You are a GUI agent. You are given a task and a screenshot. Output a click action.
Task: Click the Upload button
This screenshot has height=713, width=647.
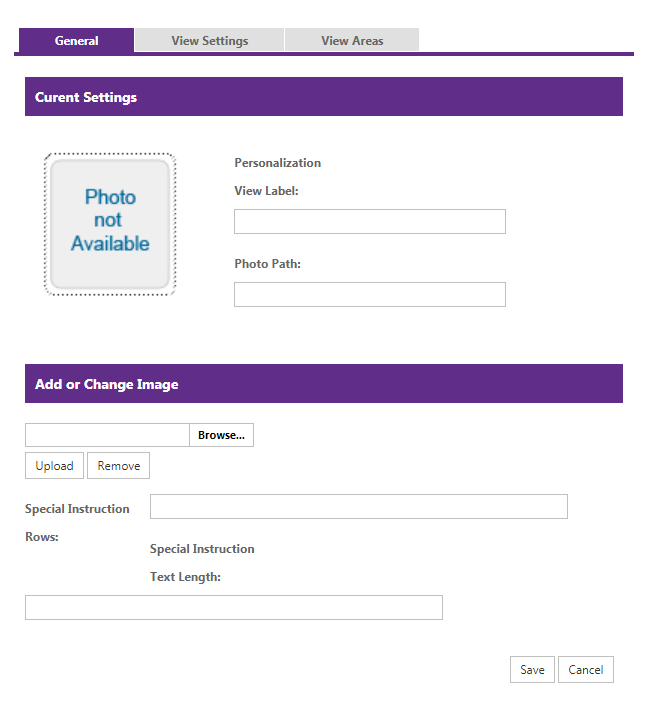(x=54, y=466)
